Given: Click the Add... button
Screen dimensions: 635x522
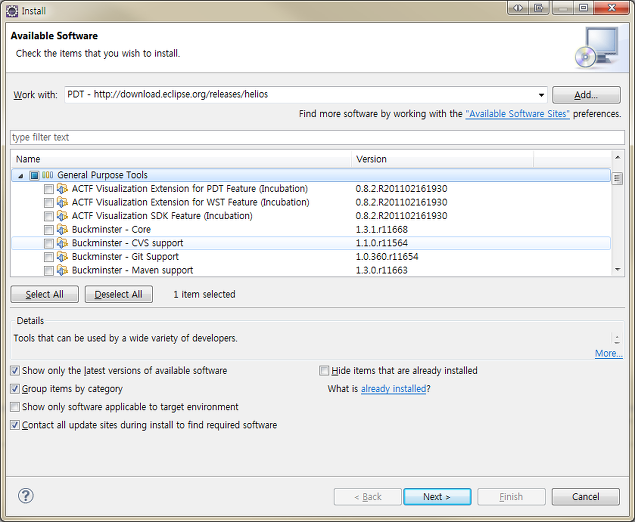Looking at the screenshot, I should [x=586, y=95].
